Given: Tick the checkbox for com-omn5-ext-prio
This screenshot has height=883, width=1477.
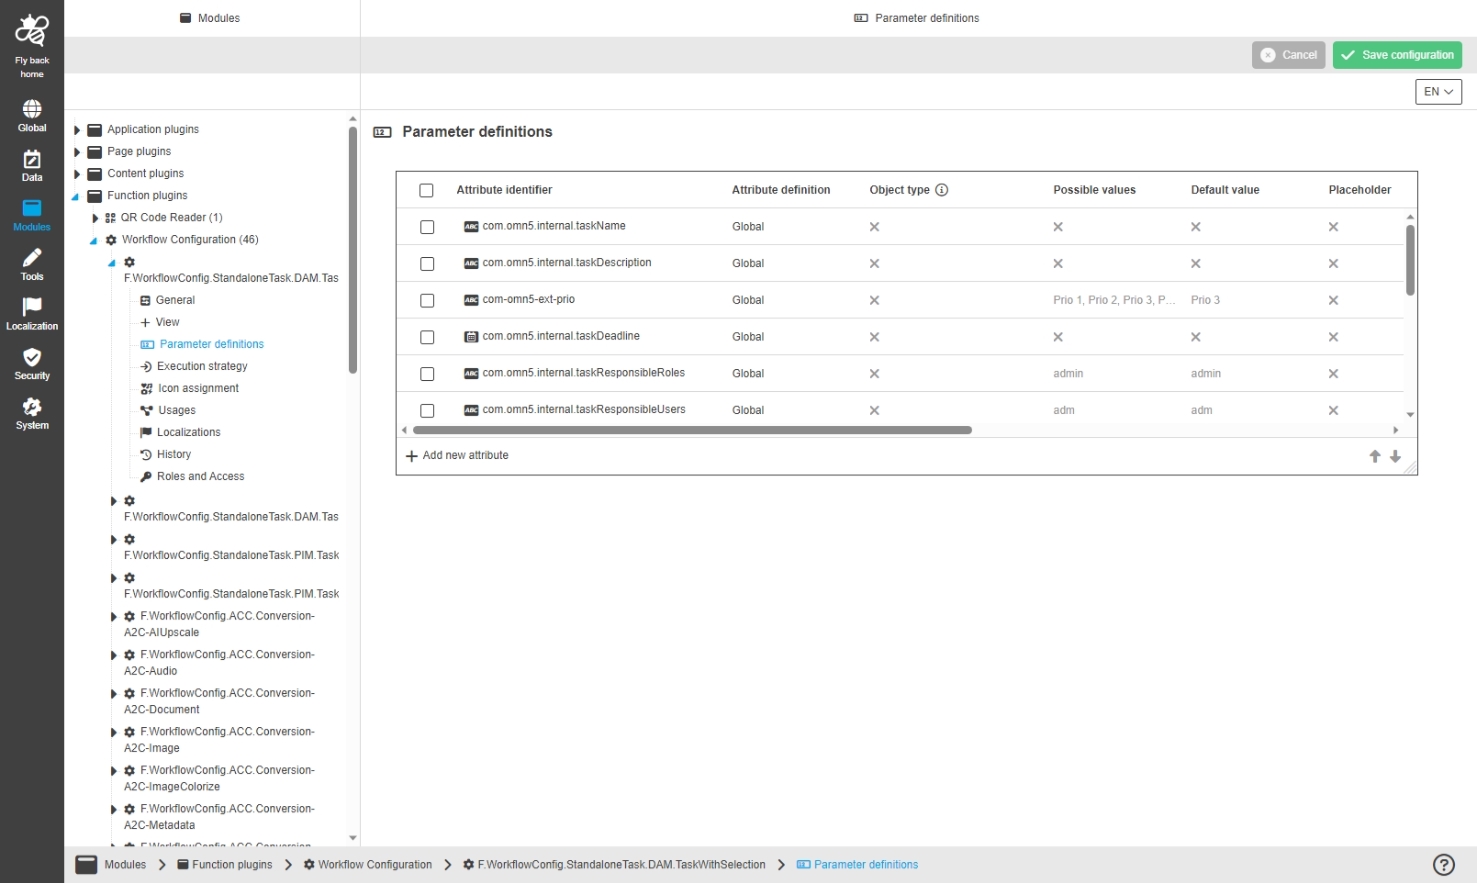Looking at the screenshot, I should tap(427, 300).
